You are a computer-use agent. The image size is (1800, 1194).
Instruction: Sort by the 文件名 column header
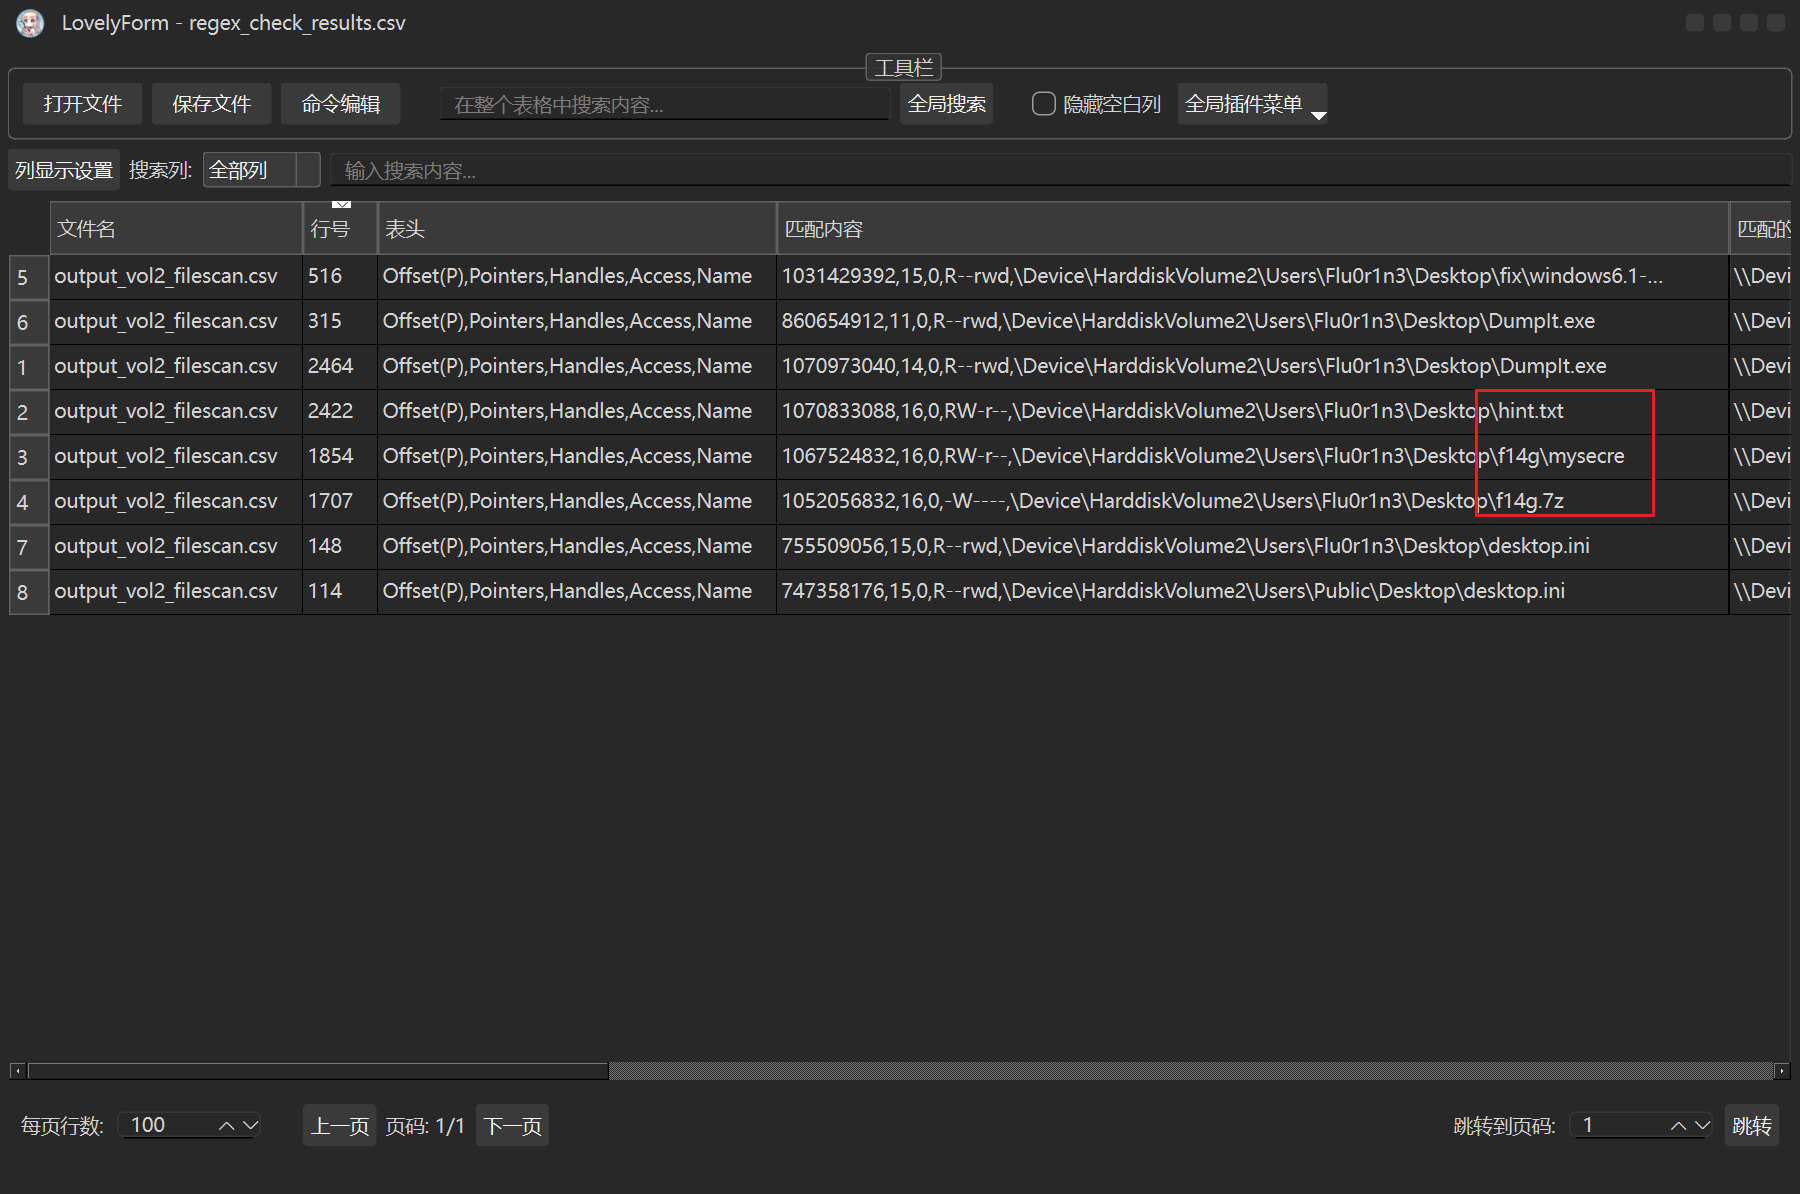pyautogui.click(x=176, y=229)
